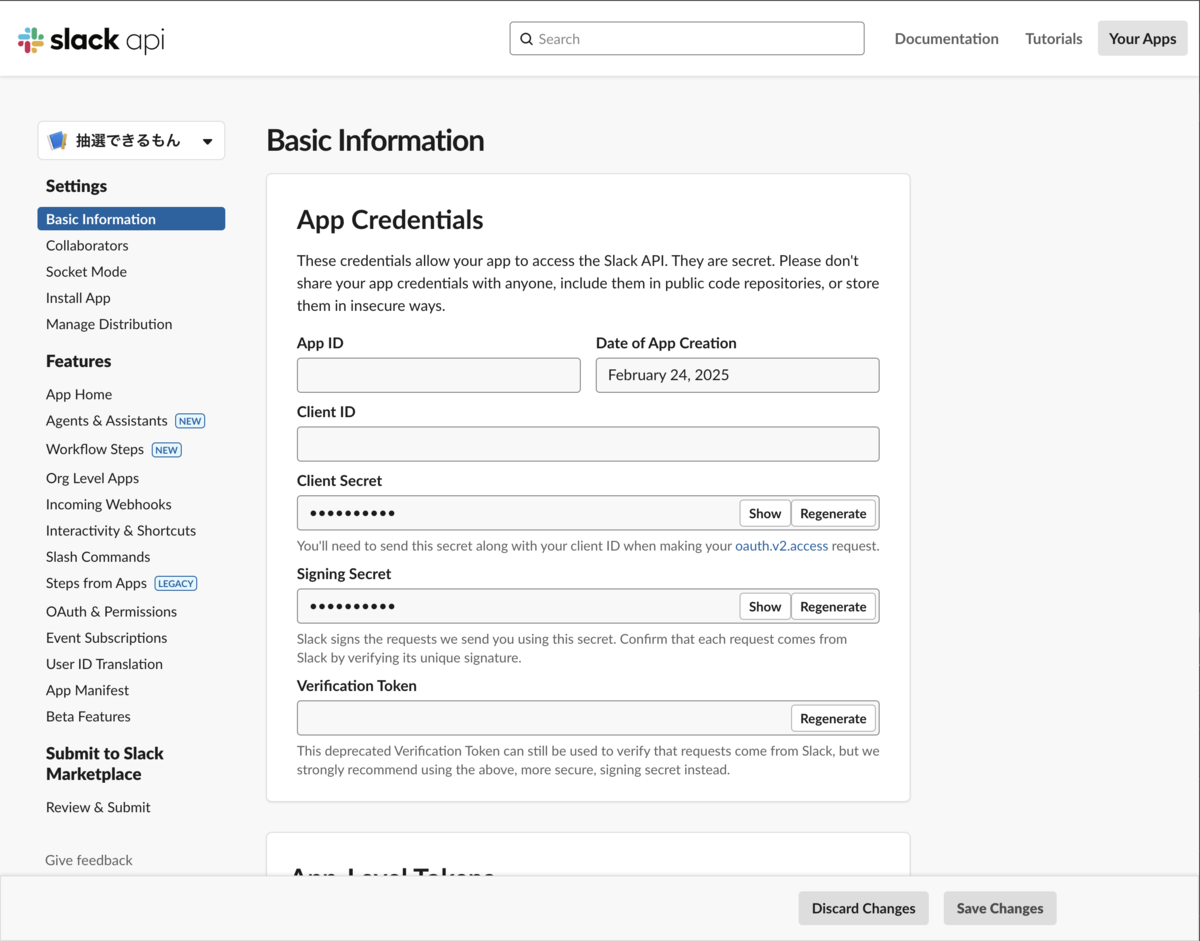Screen dimensions: 1200x941
Task: Open Org Level Apps
Action: (92, 478)
